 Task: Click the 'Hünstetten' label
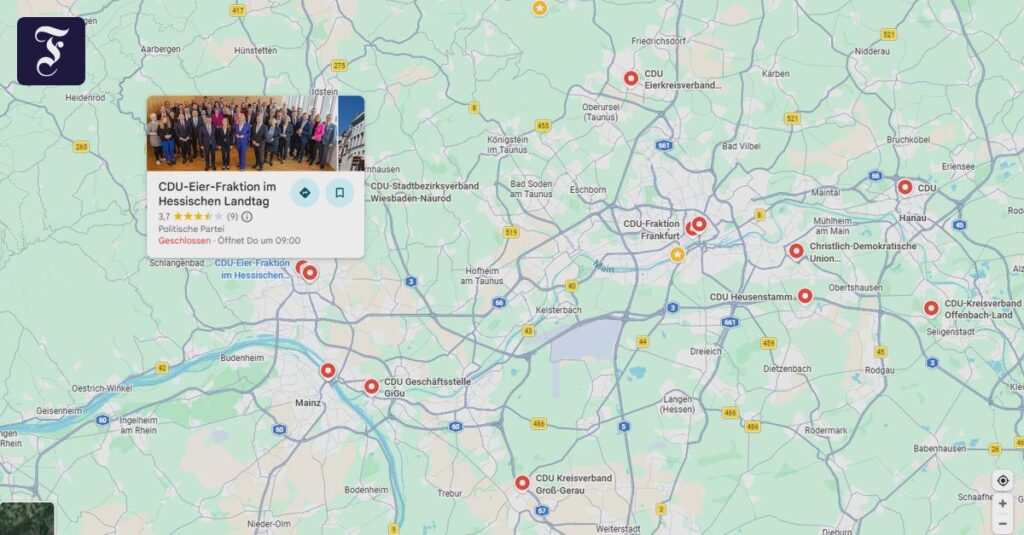click(255, 50)
